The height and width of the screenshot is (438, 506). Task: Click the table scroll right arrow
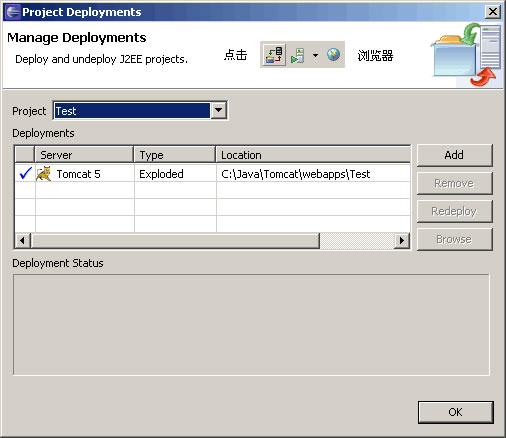coord(402,240)
